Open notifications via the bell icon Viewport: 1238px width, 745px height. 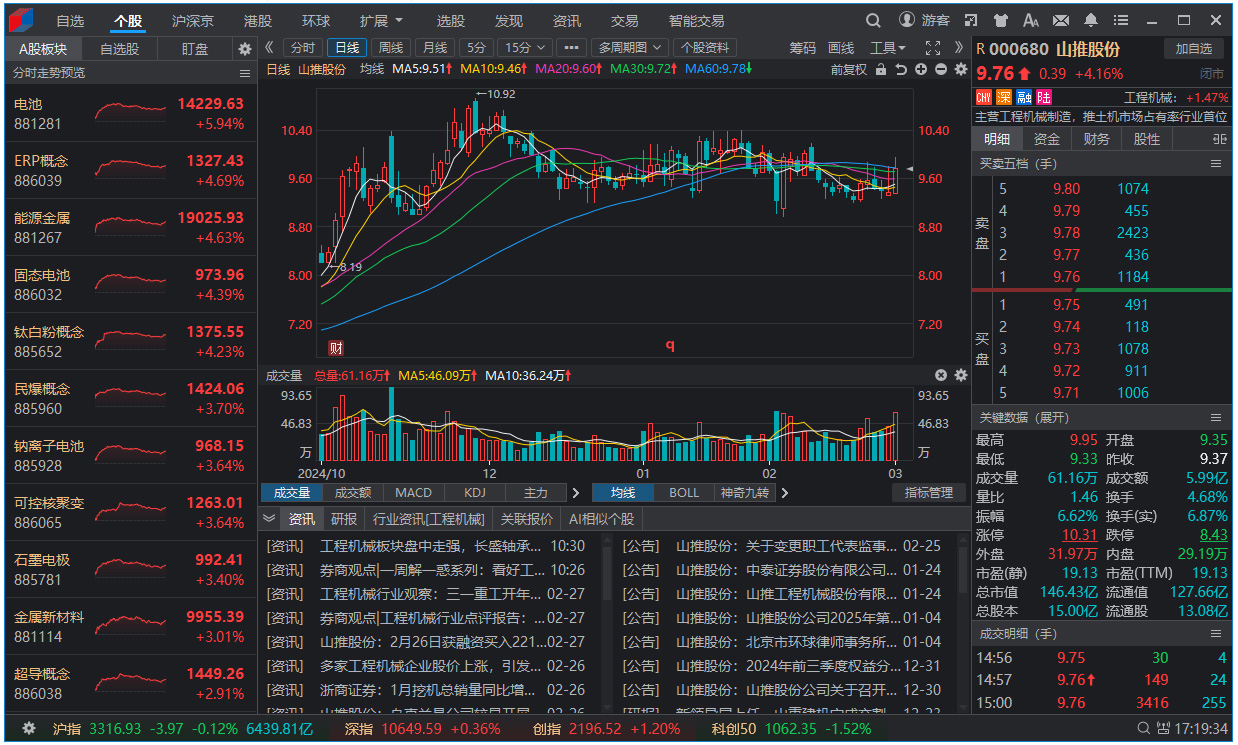(1091, 20)
